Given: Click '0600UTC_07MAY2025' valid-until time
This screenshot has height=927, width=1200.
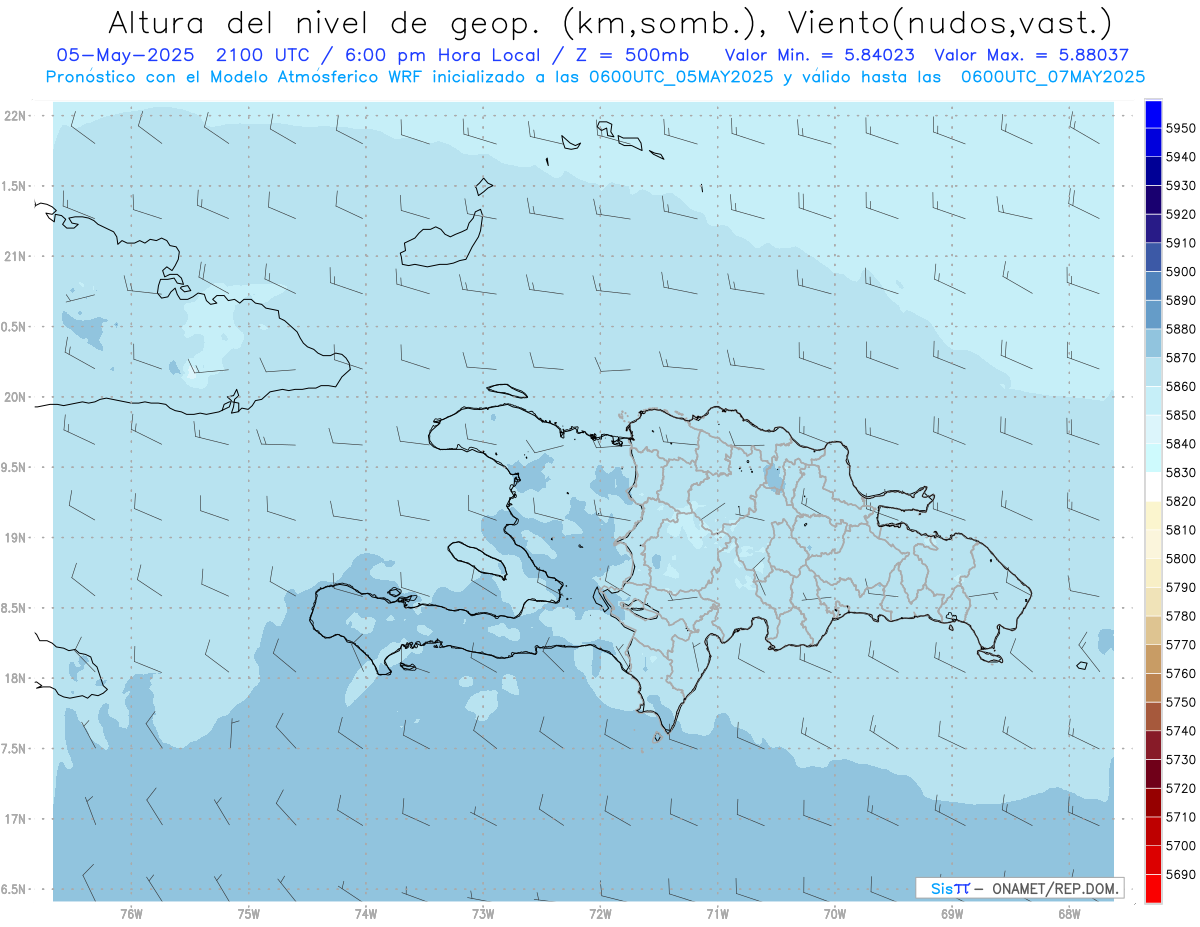Looking at the screenshot, I should tap(1053, 76).
